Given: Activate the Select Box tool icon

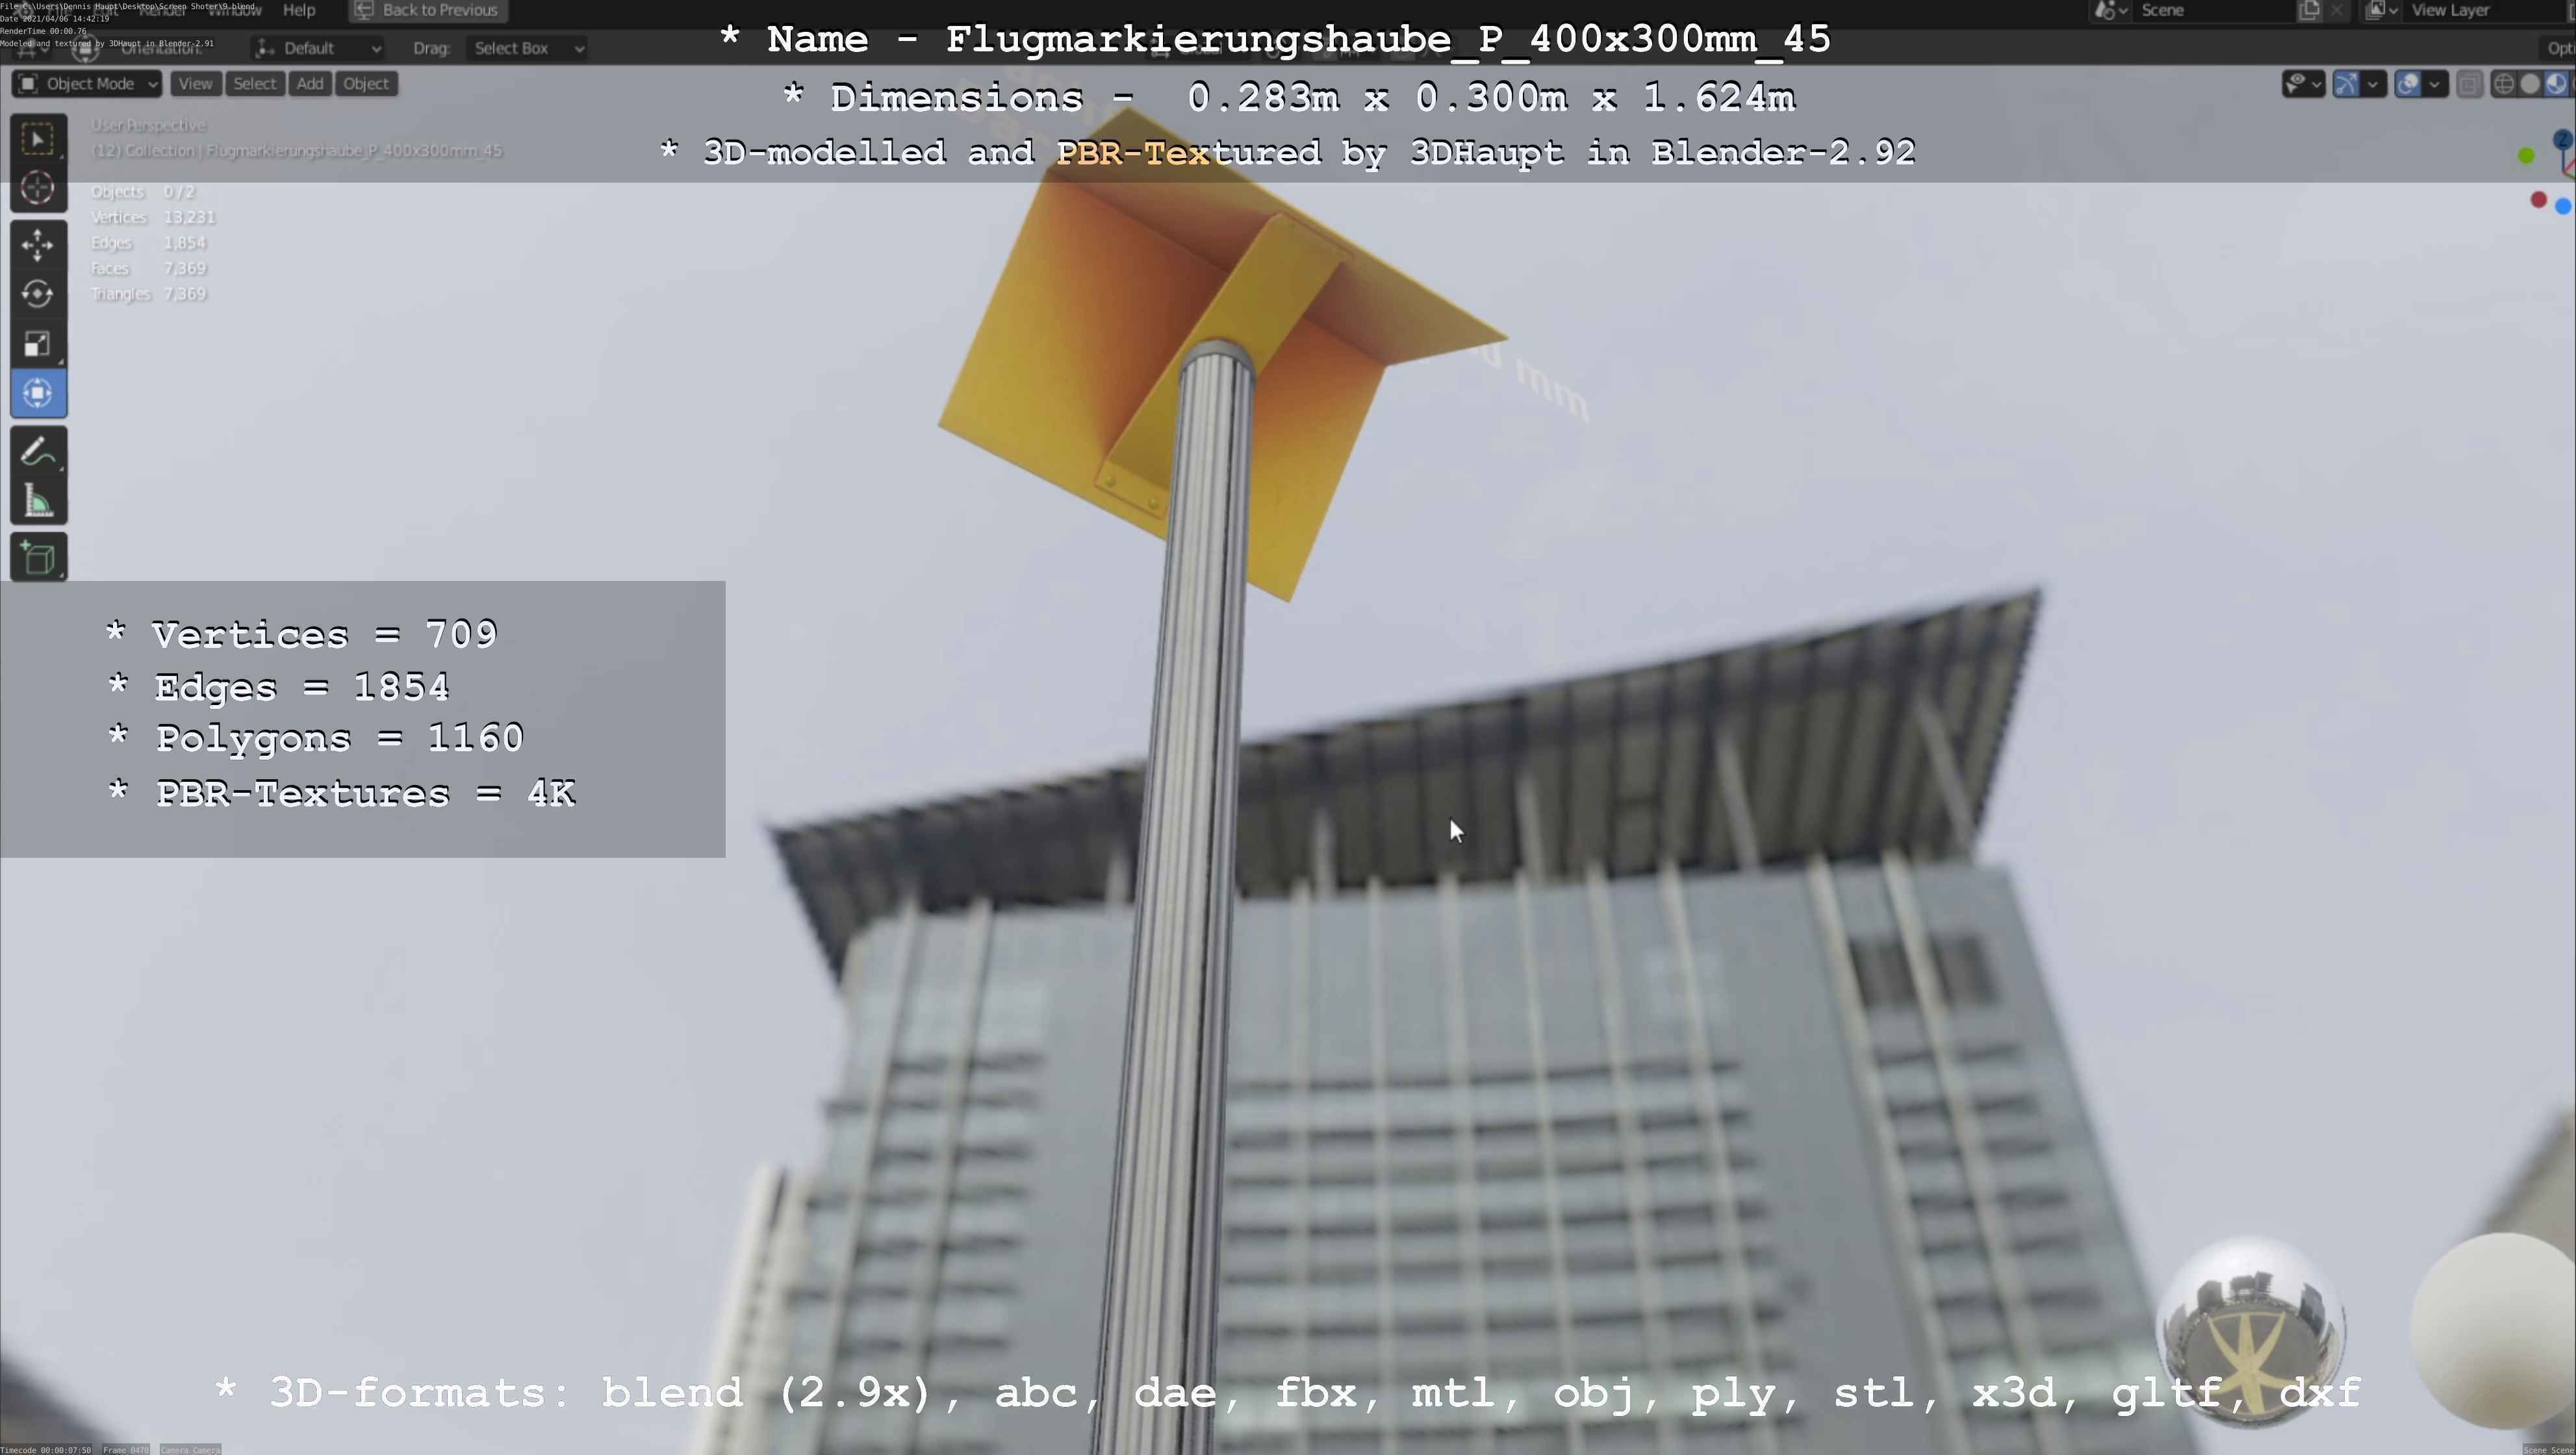Looking at the screenshot, I should [38, 139].
